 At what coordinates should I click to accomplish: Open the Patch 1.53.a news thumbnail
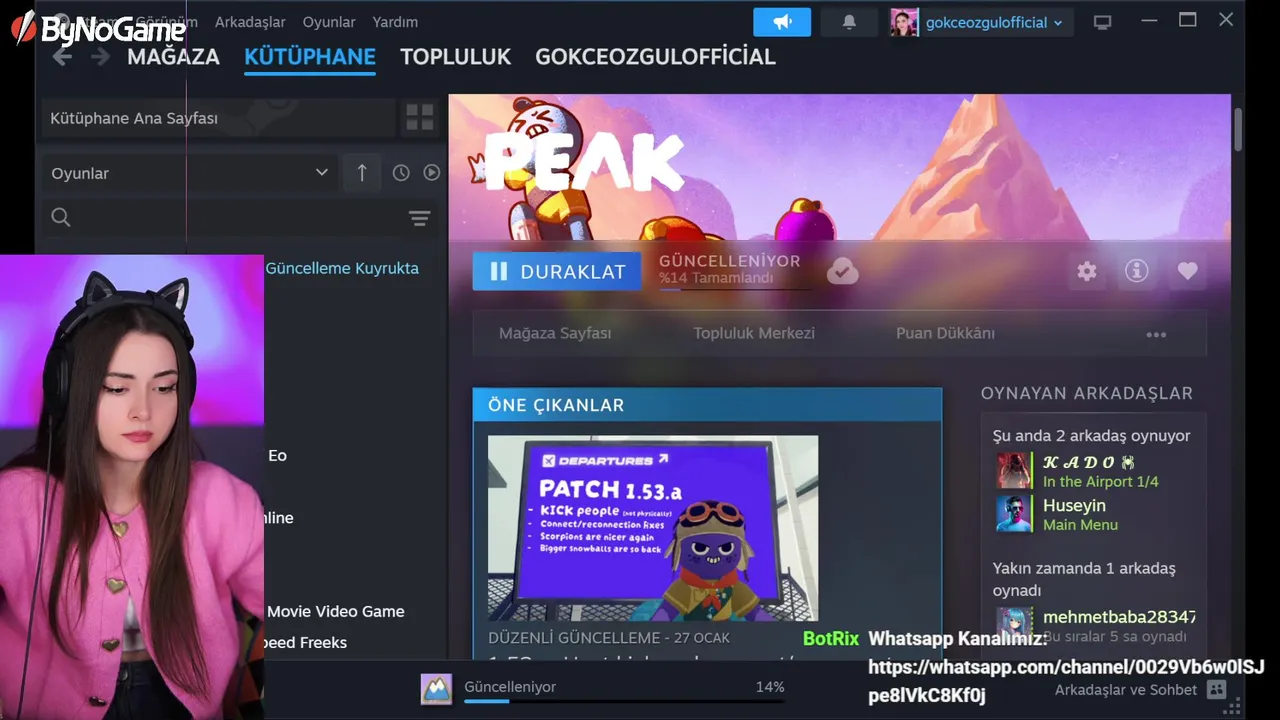tap(653, 528)
